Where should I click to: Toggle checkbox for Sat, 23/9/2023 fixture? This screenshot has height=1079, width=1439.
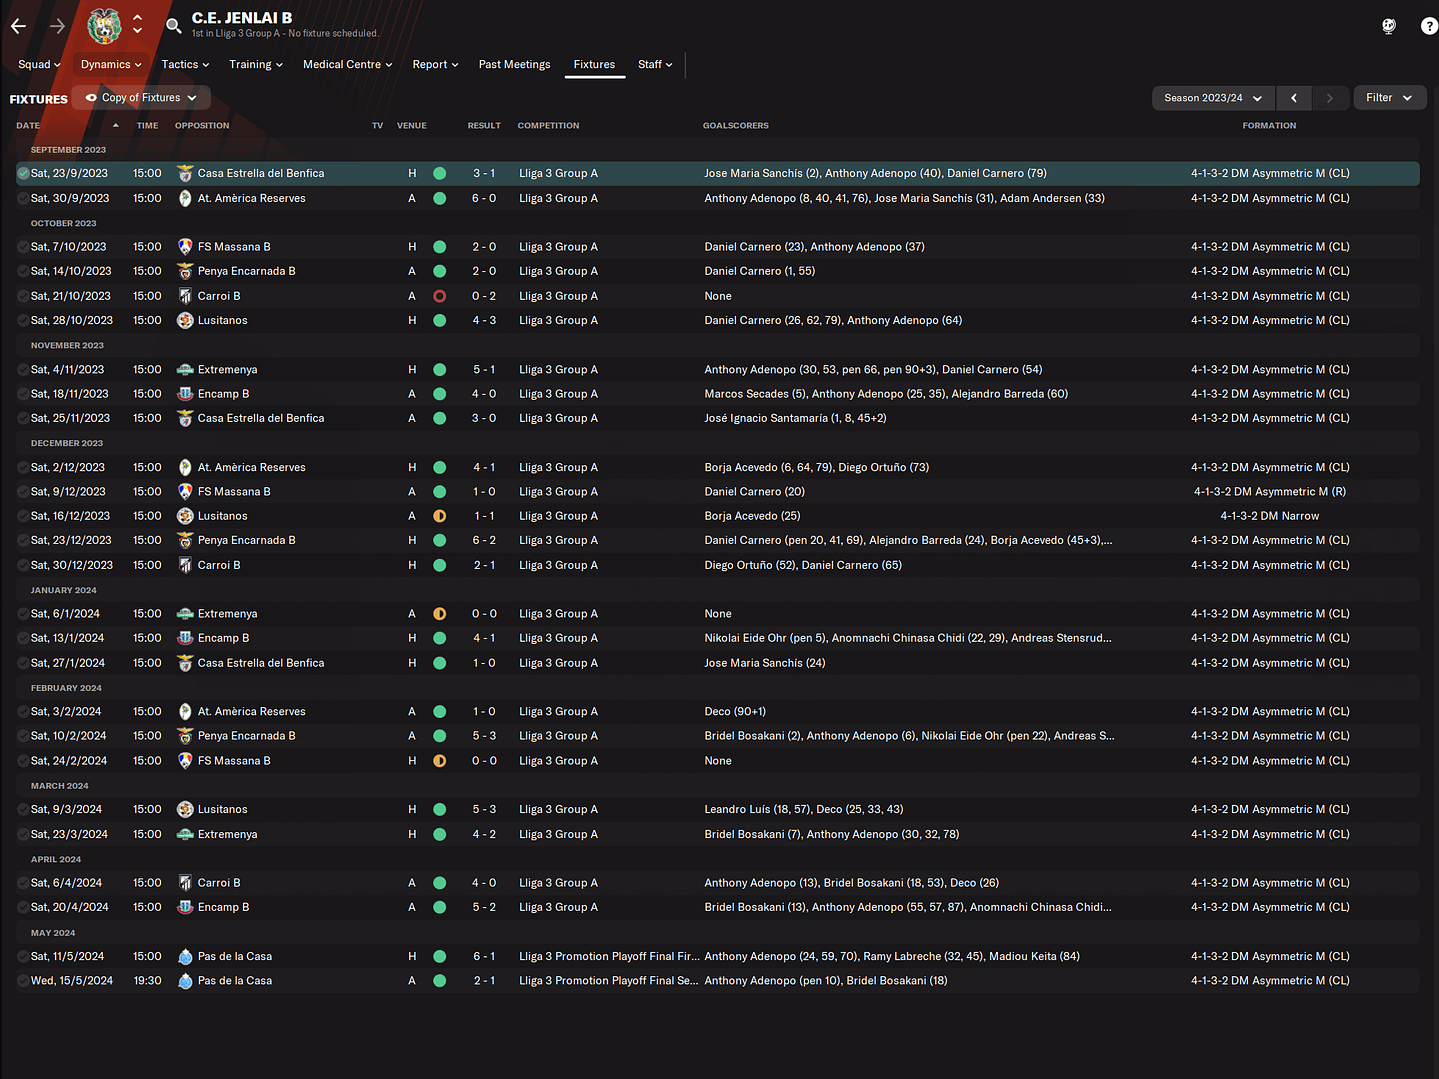23,174
